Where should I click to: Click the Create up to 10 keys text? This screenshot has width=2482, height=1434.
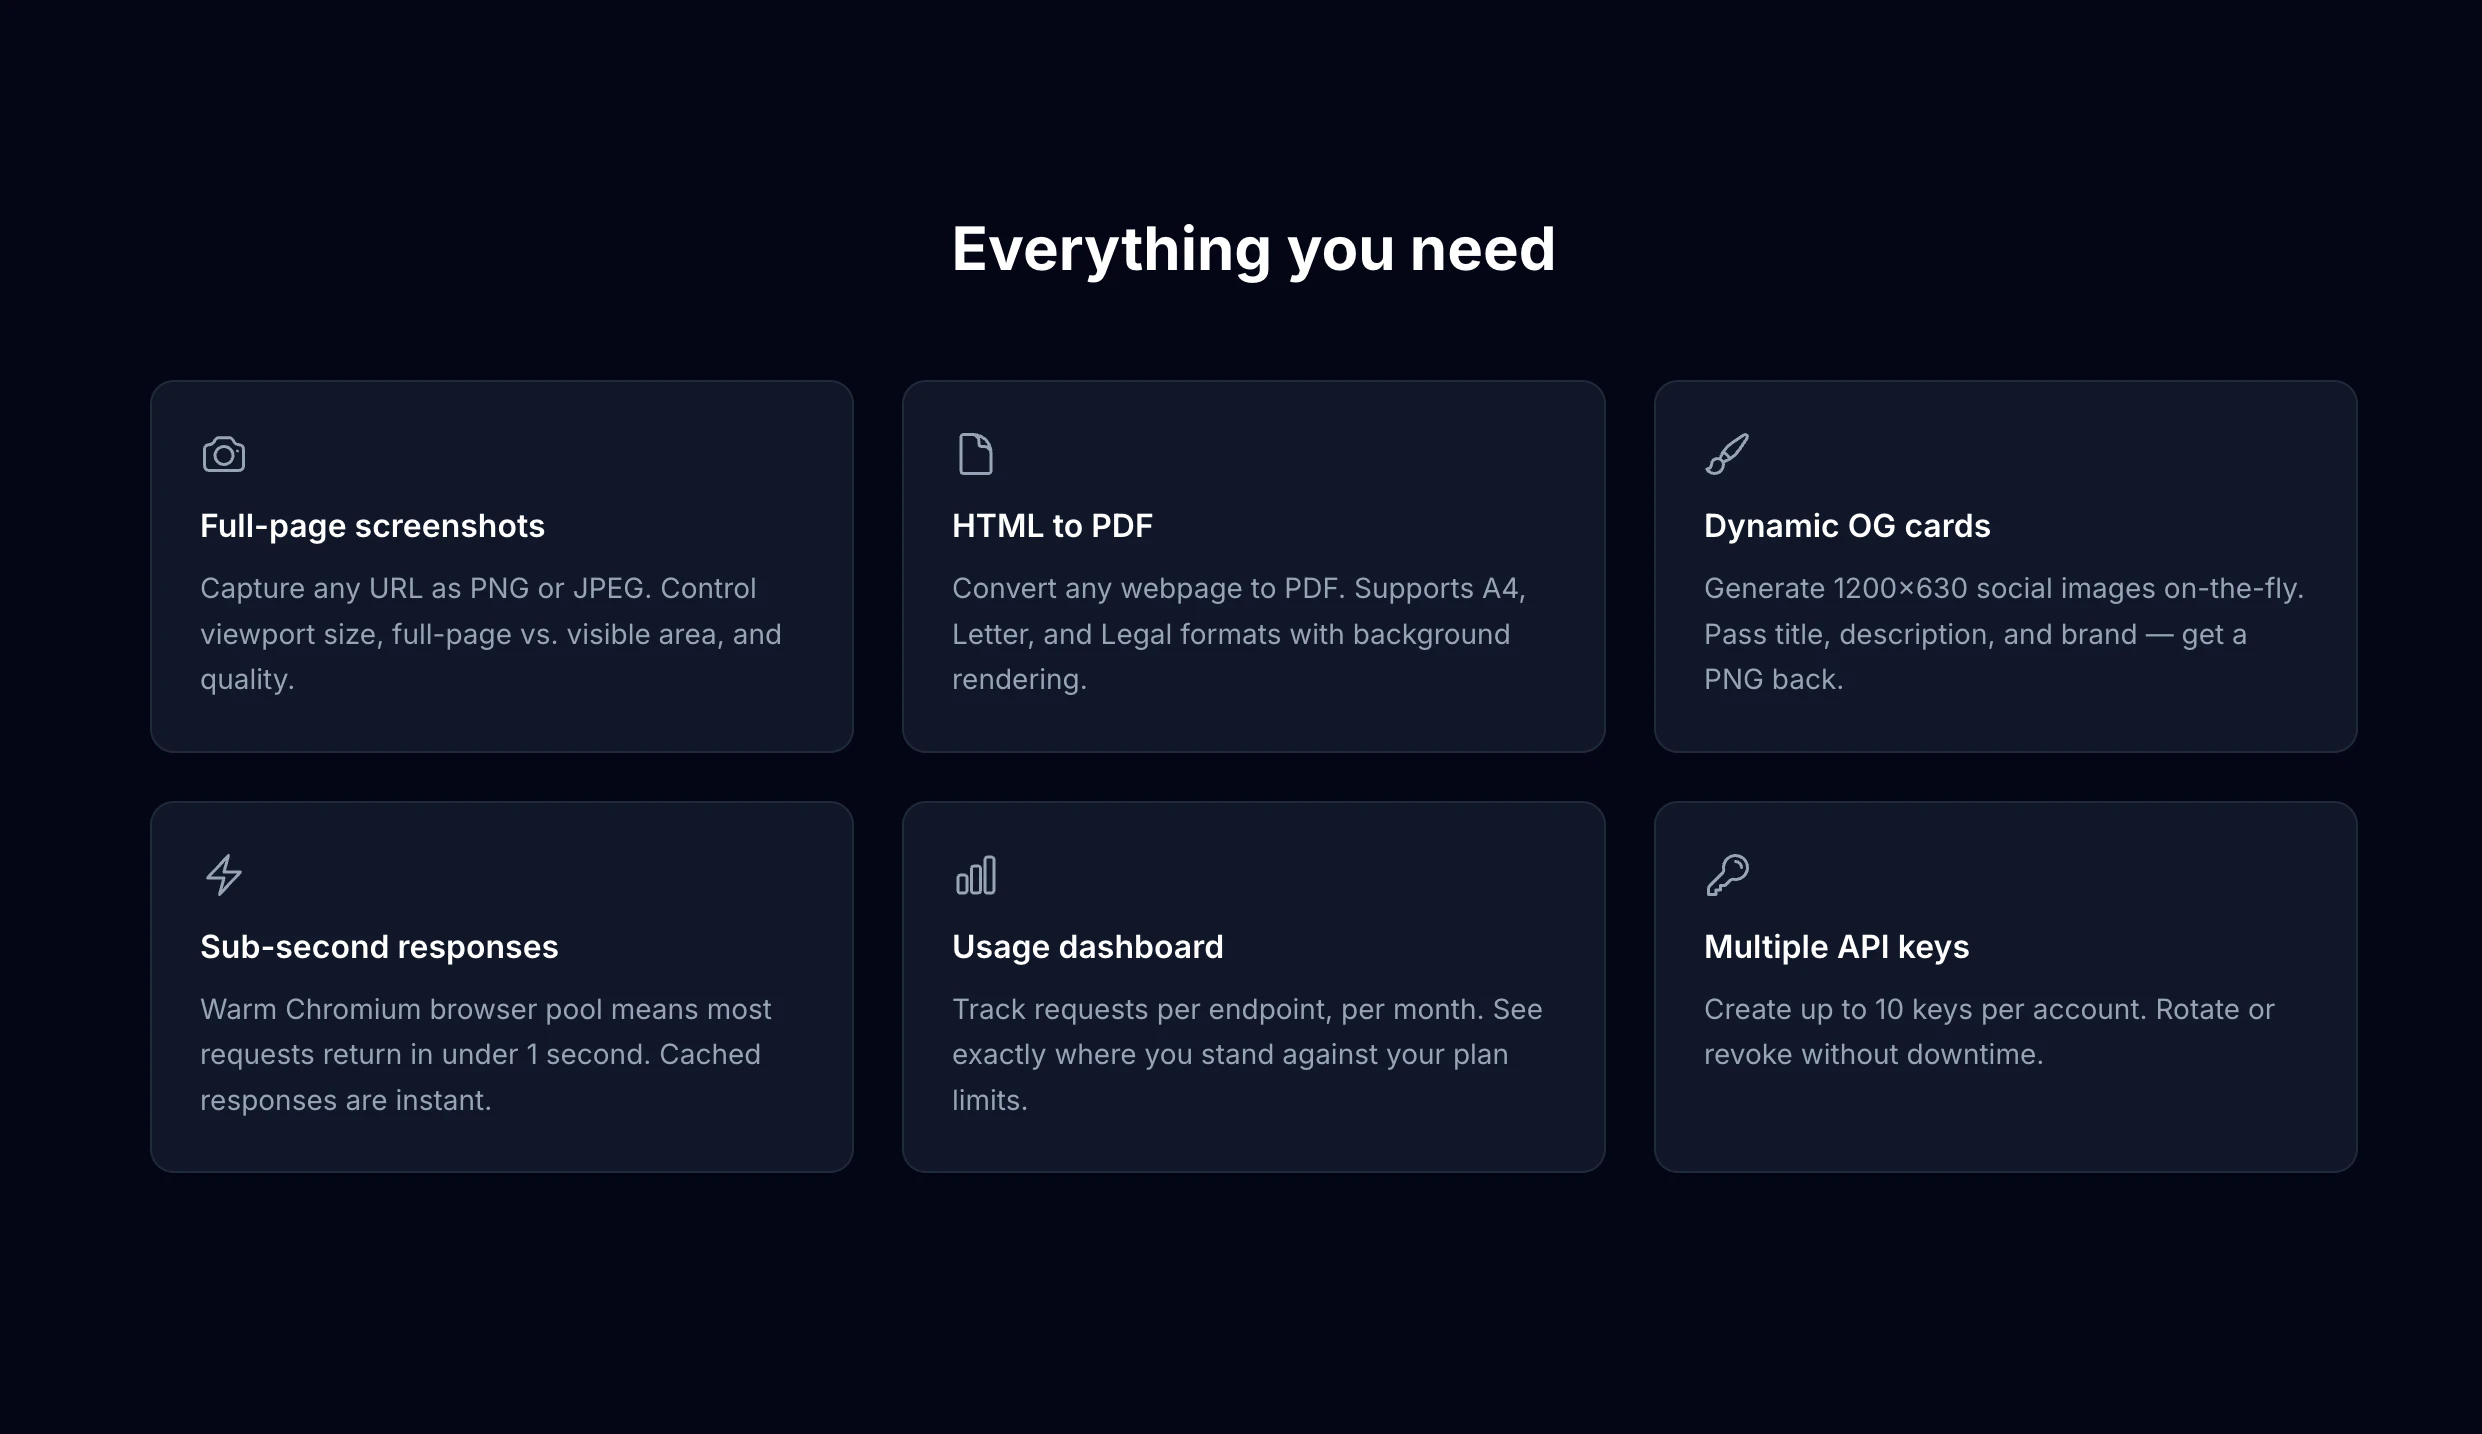(1988, 1031)
